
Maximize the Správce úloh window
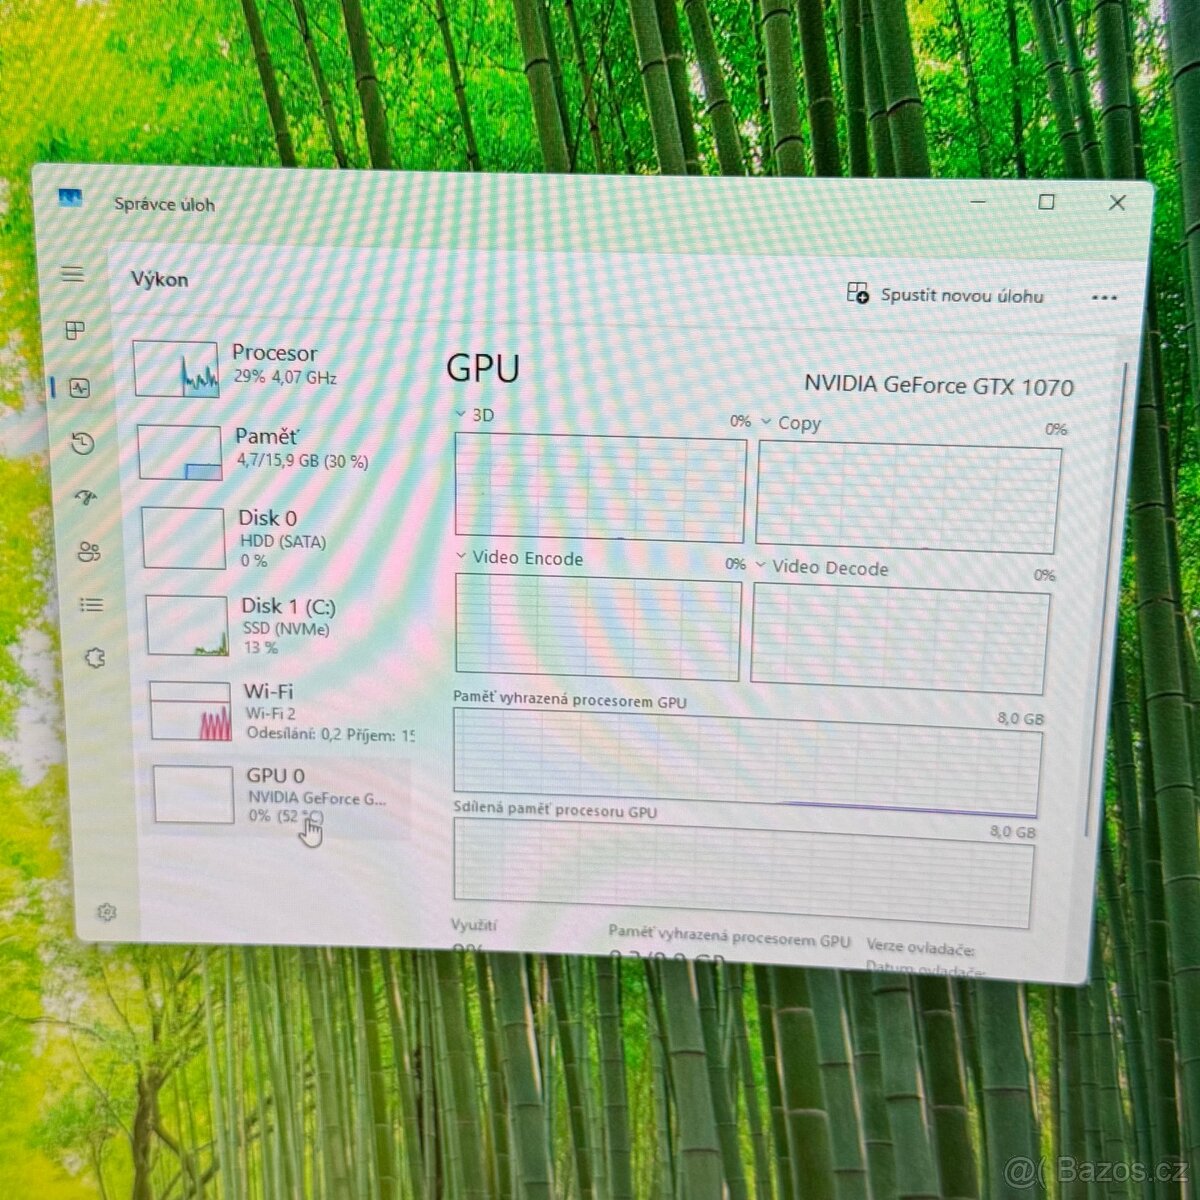pos(1046,202)
